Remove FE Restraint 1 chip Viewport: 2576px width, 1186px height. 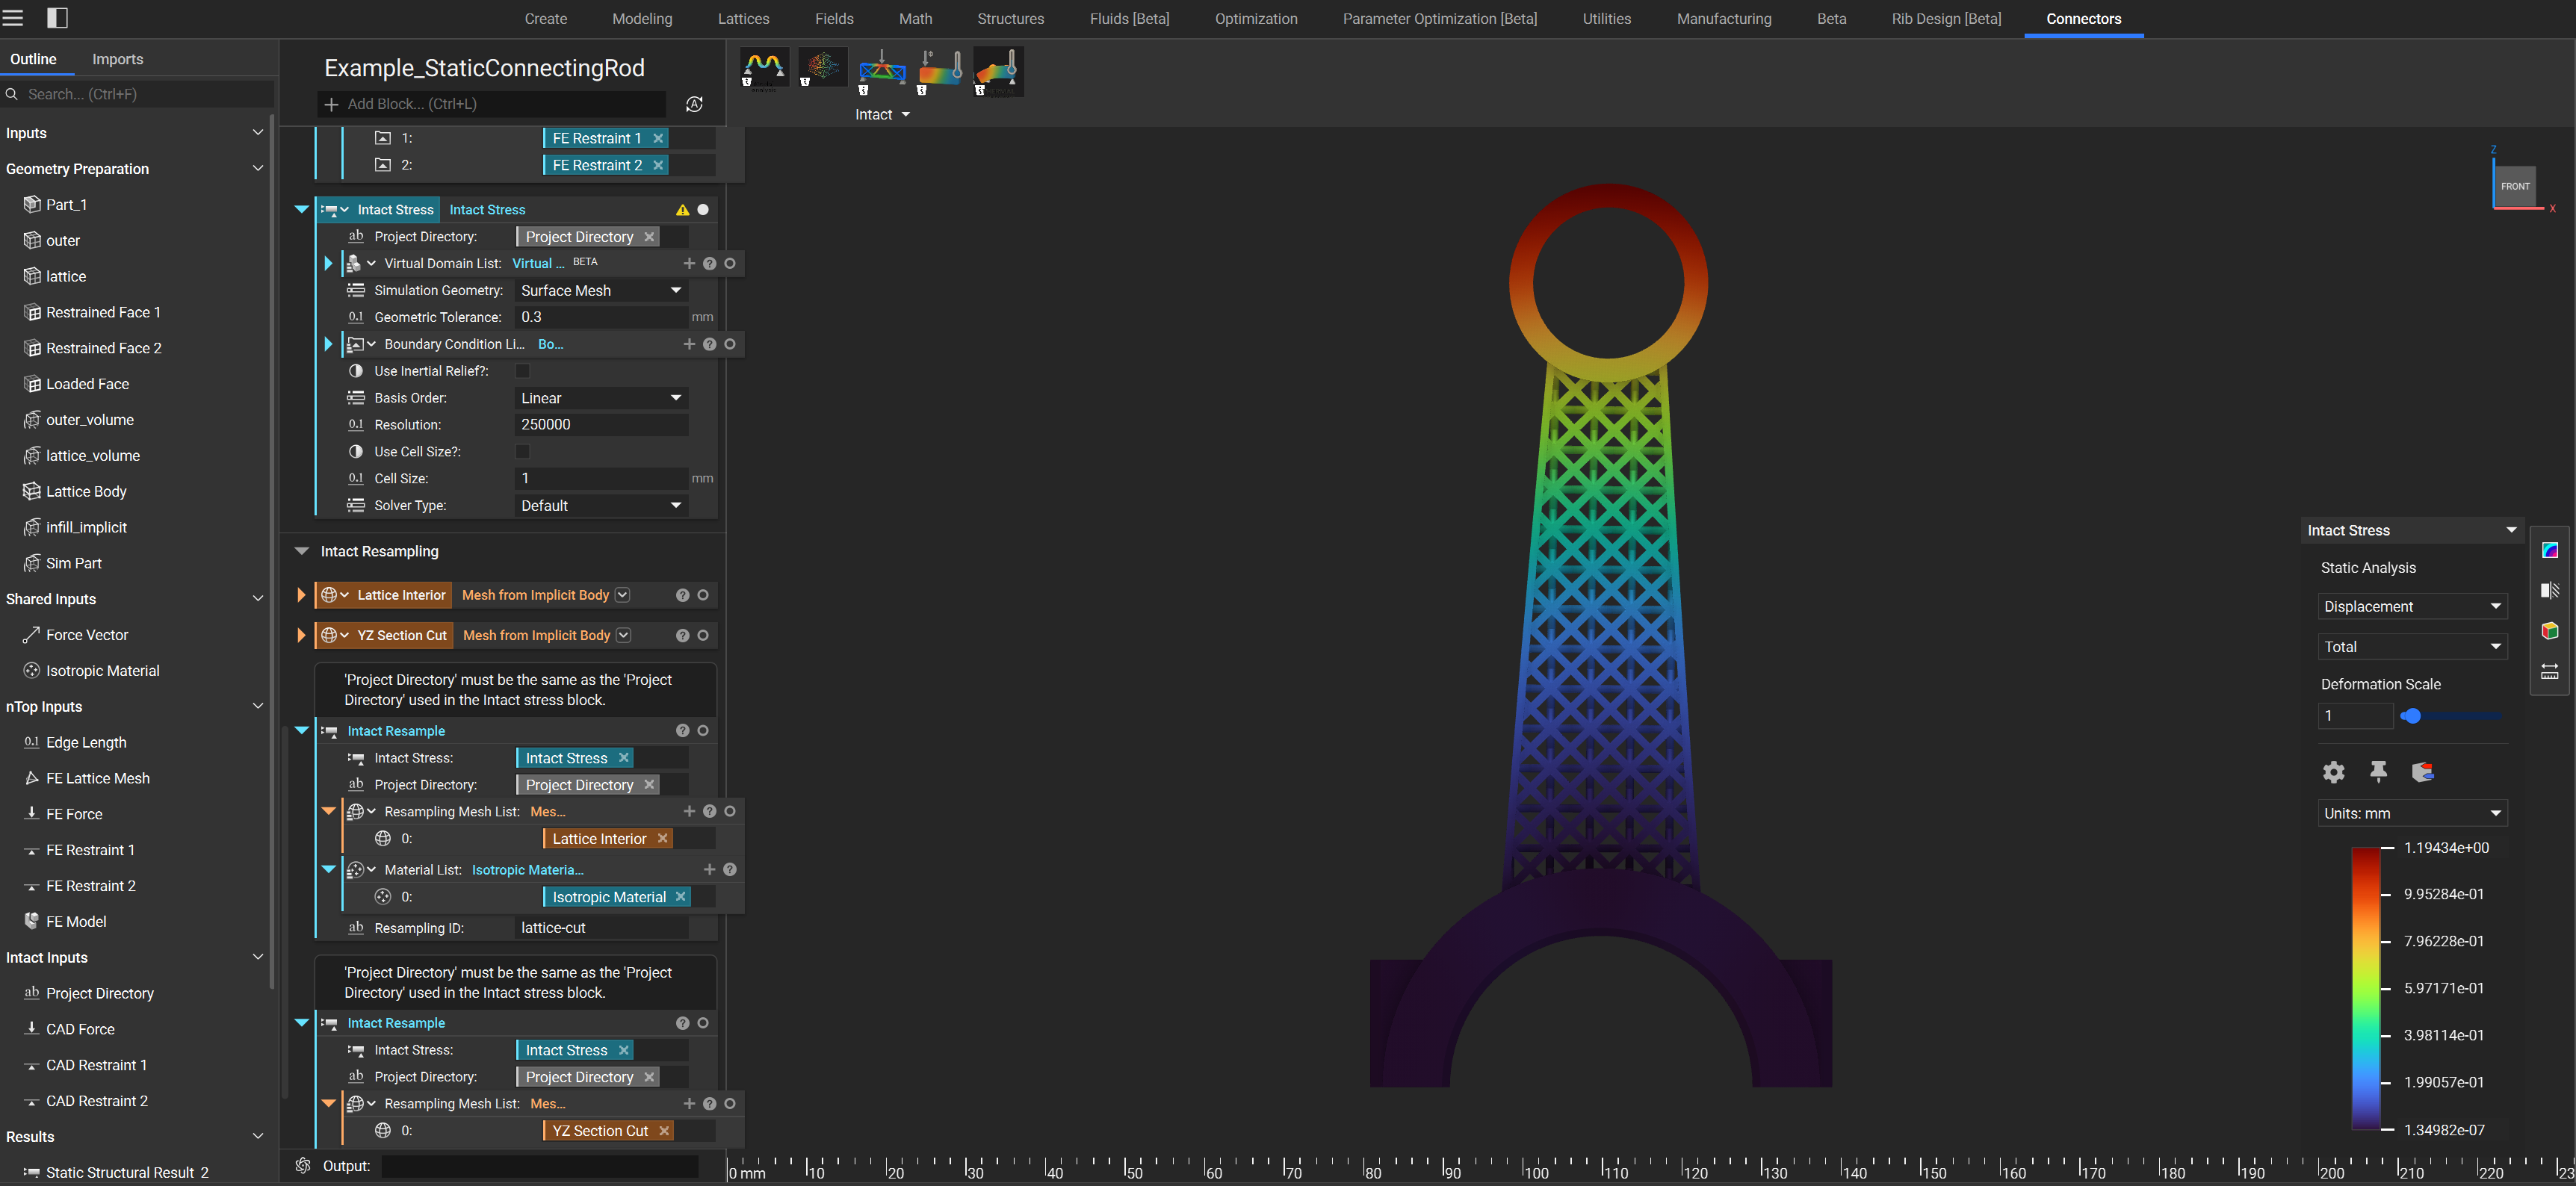658,138
